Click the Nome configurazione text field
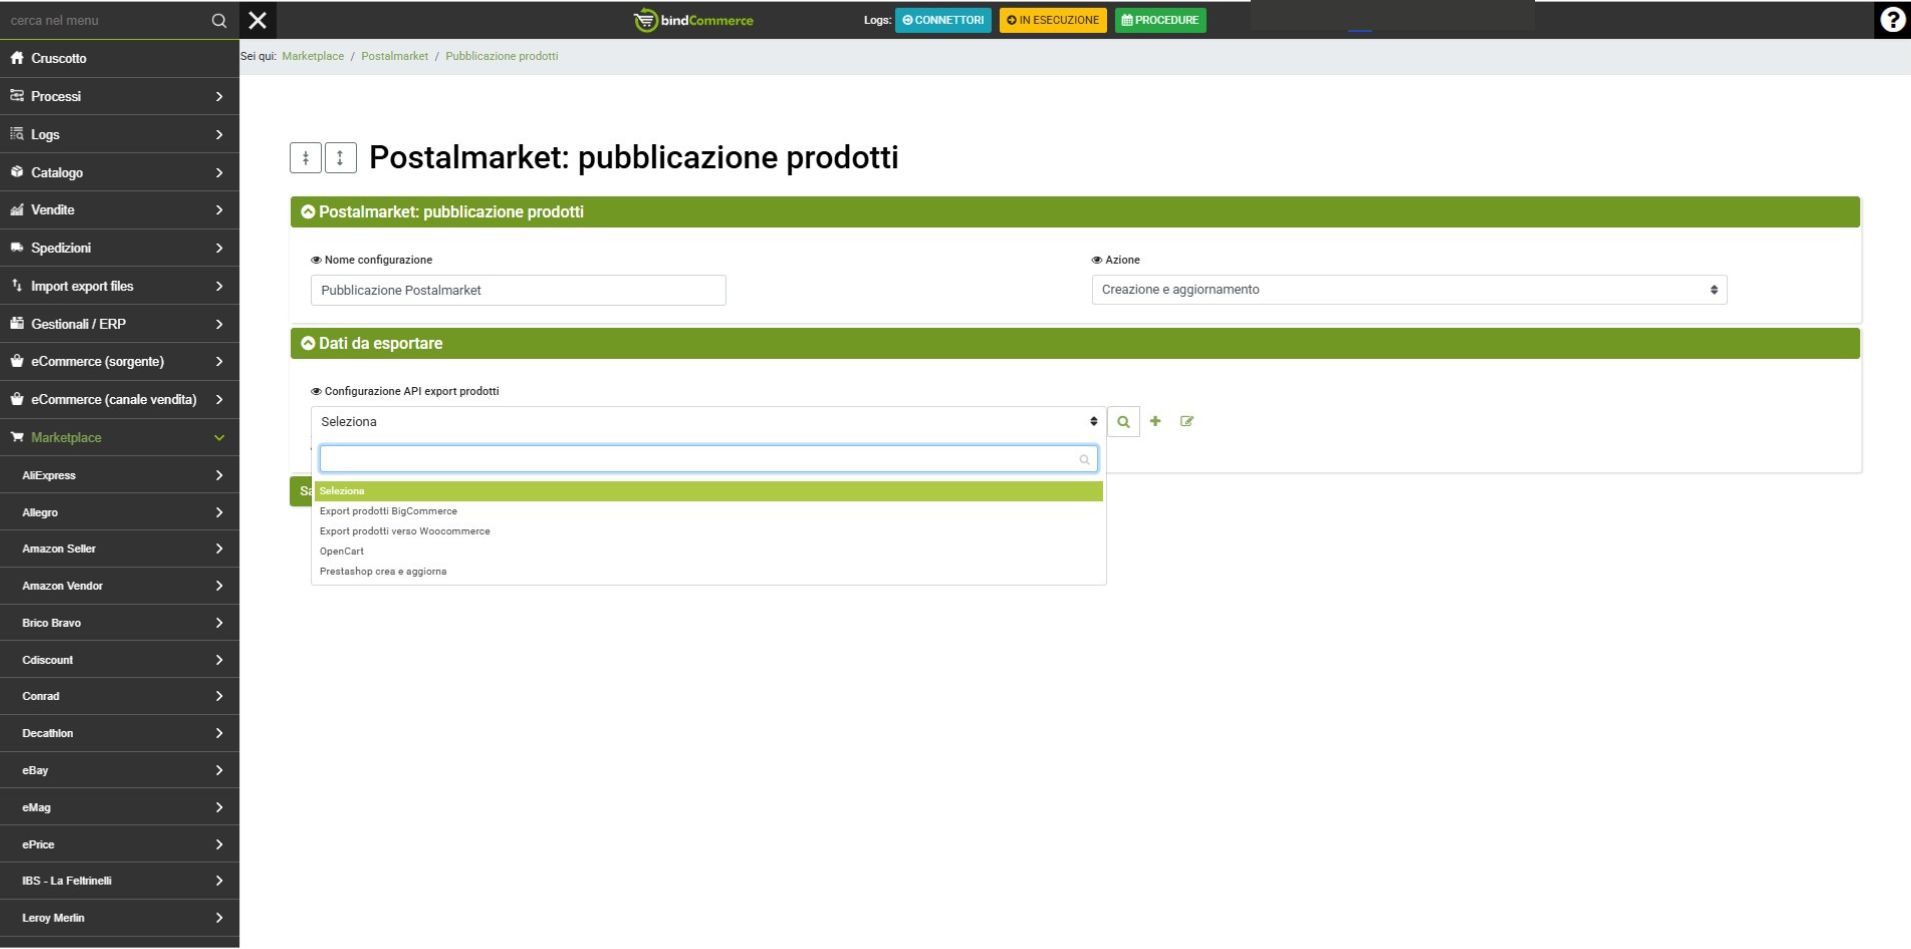 click(518, 290)
